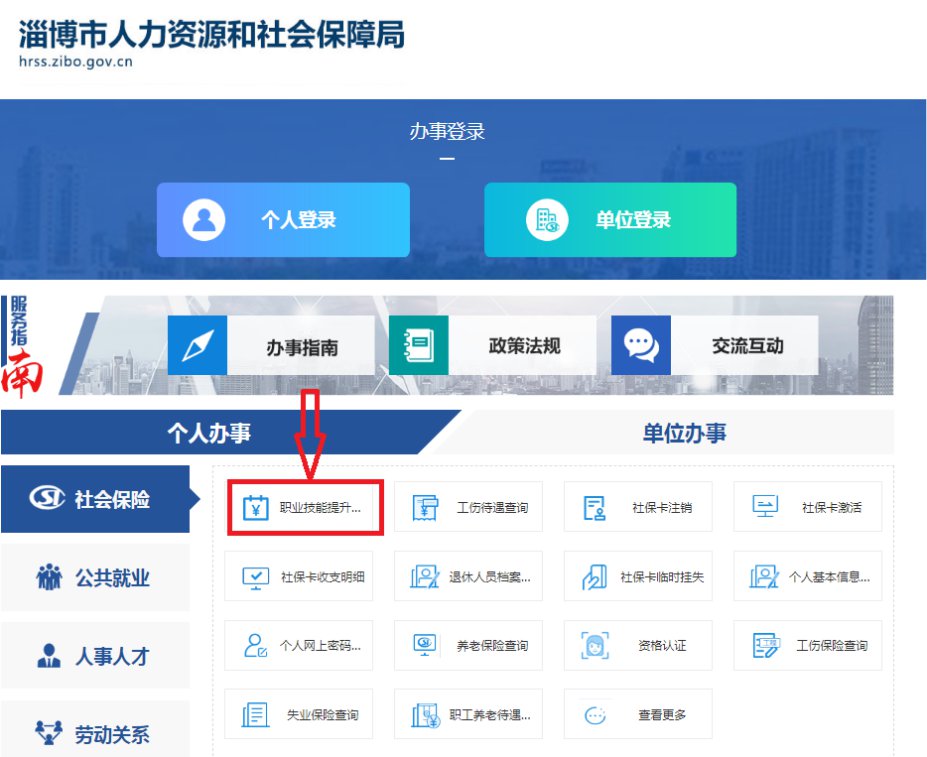Open 政策法规 section
The height and width of the screenshot is (757, 927).
tap(492, 346)
